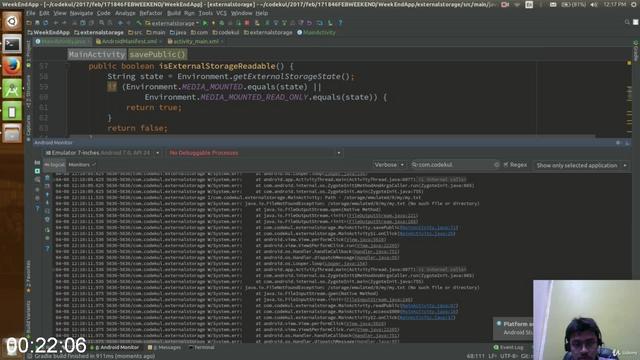Switch to AndroidManifest.xml editor tab
This screenshot has width=640, height=360.
point(129,42)
